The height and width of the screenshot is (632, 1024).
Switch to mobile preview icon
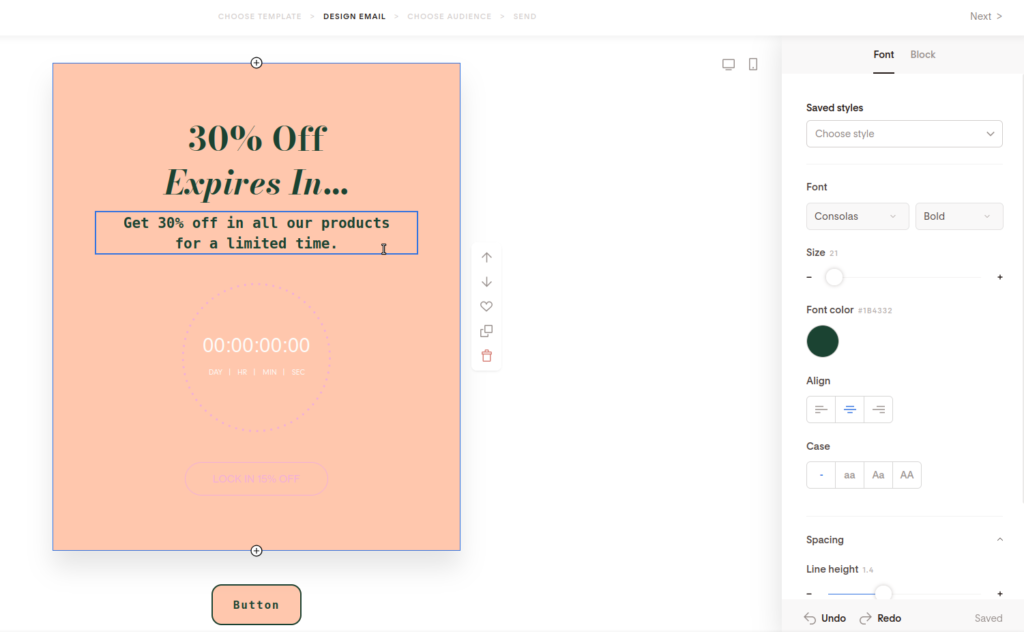coord(753,64)
